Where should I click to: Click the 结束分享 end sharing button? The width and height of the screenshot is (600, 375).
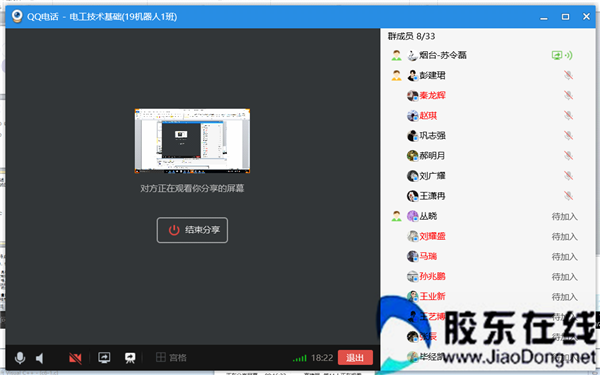point(192,230)
